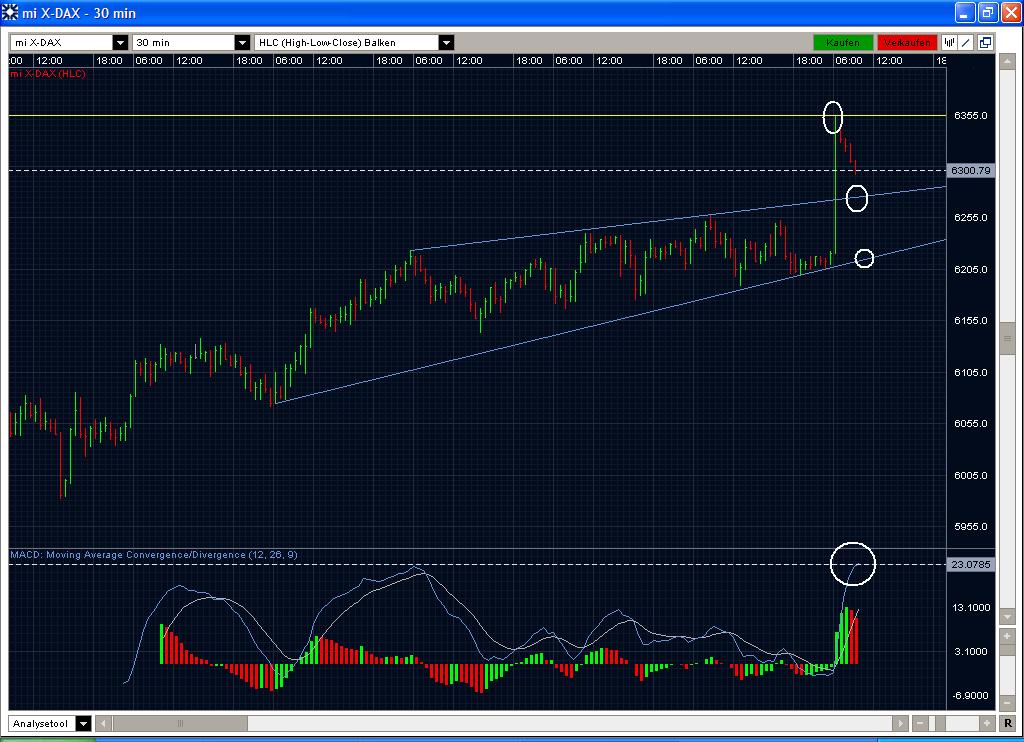
Task: Open the 30 min interval dropdown
Action: click(242, 42)
